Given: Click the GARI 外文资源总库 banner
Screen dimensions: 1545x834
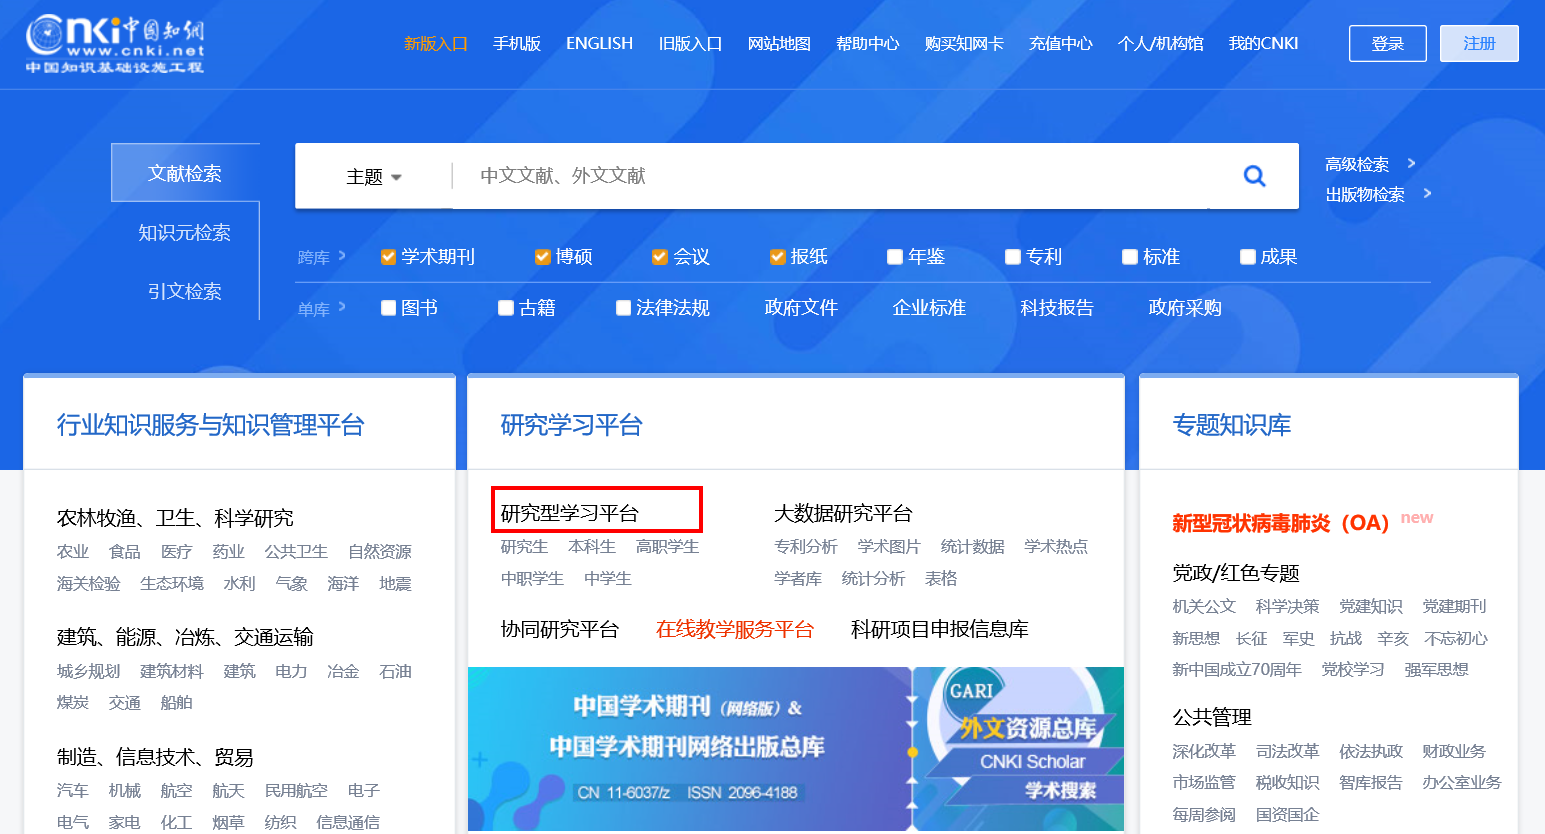Looking at the screenshot, I should 1020,749.
